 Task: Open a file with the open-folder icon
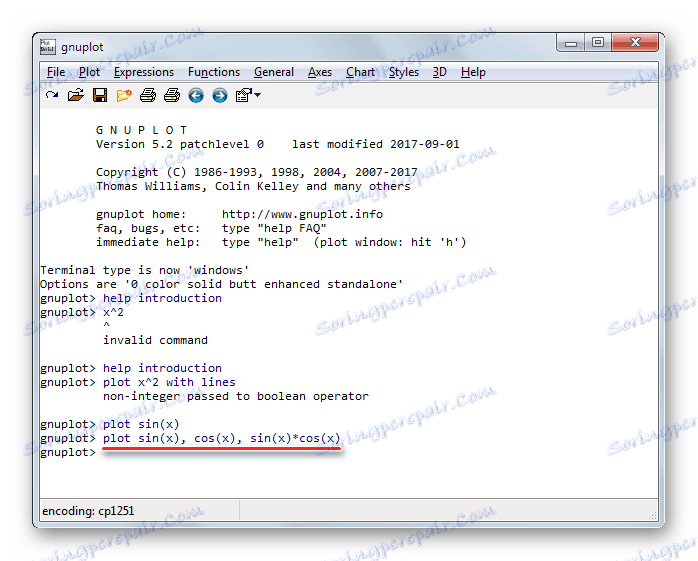point(76,95)
